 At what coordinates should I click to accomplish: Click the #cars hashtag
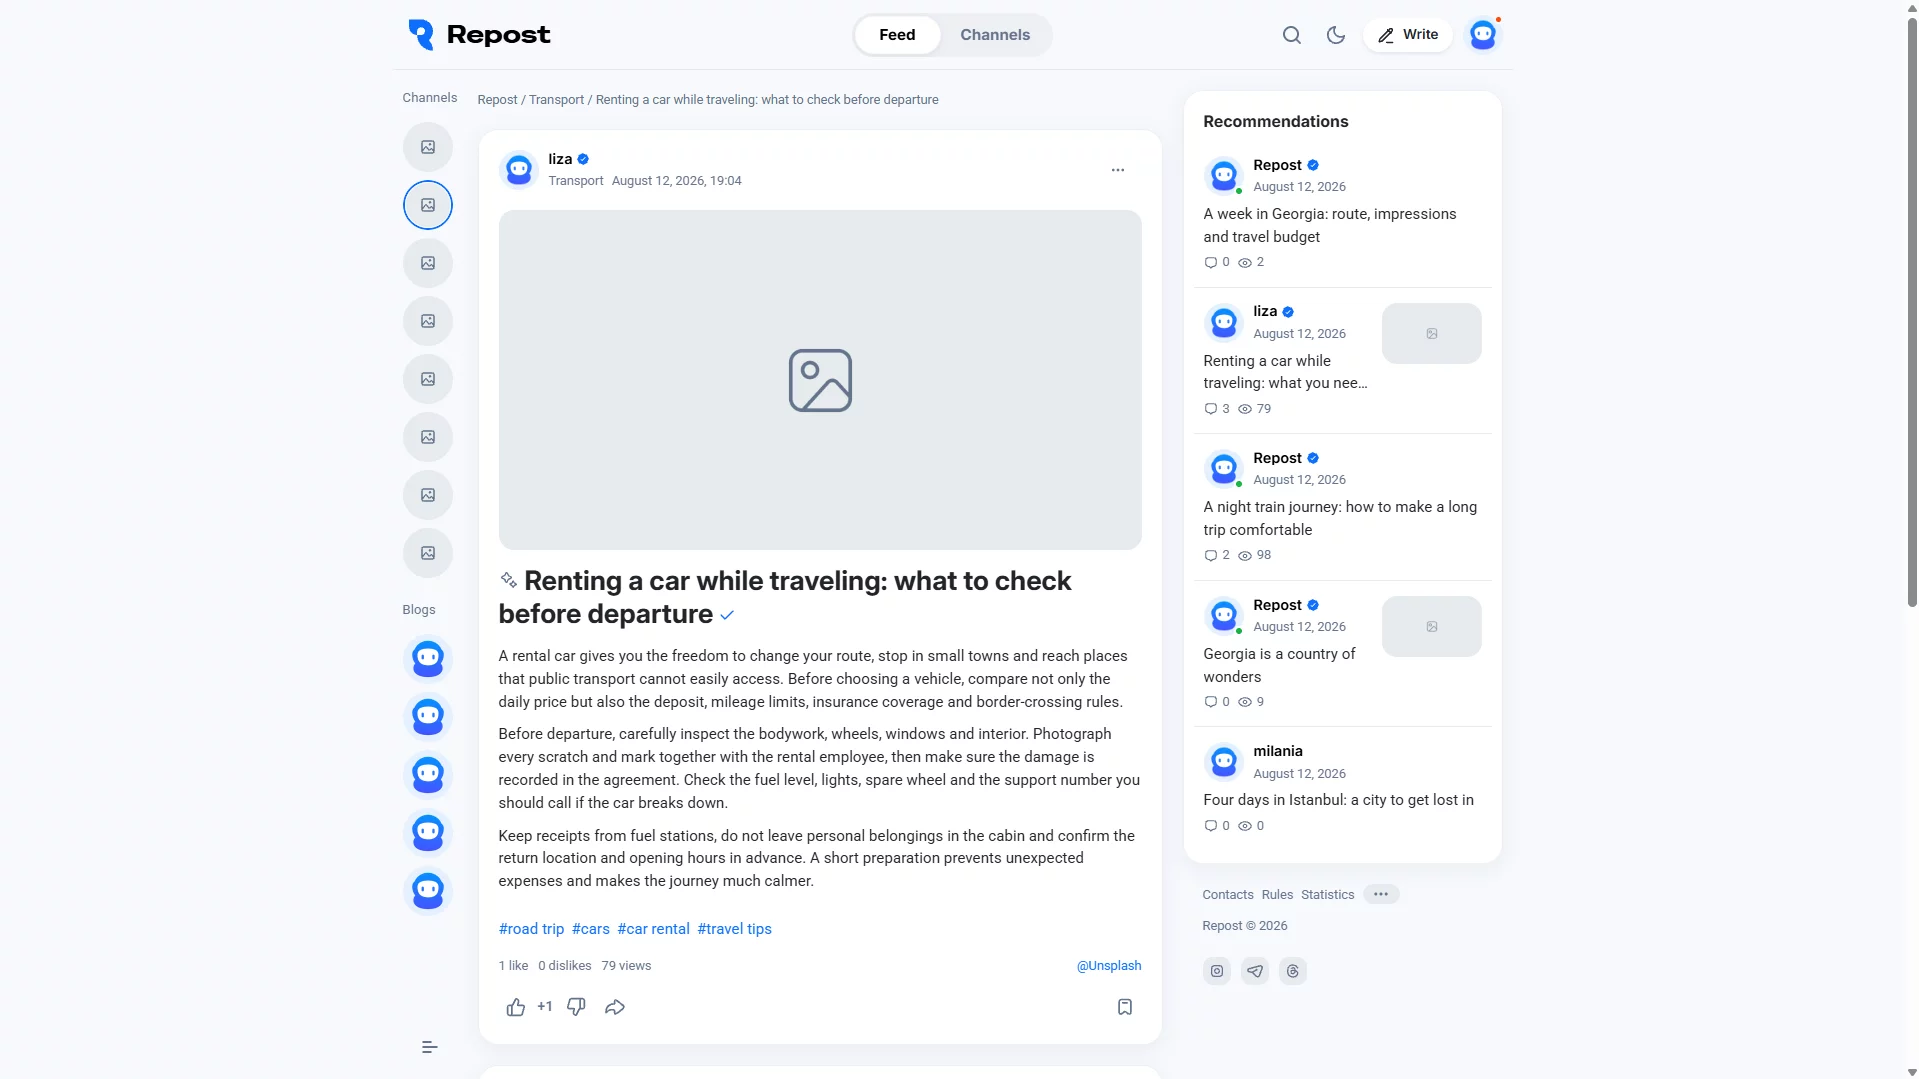[x=590, y=929]
